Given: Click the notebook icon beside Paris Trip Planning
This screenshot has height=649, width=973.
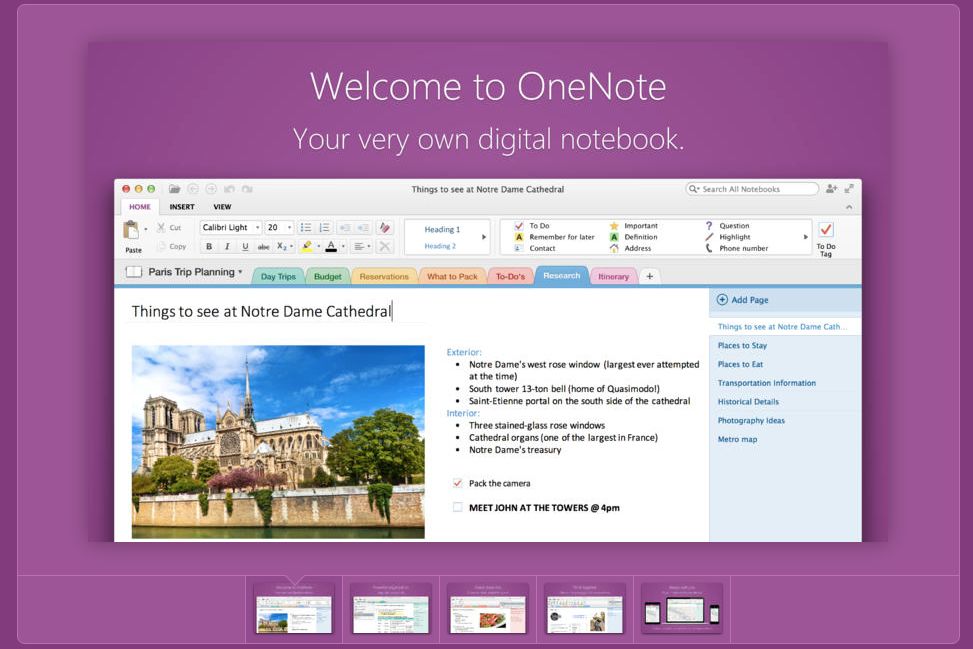Looking at the screenshot, I should [x=133, y=272].
